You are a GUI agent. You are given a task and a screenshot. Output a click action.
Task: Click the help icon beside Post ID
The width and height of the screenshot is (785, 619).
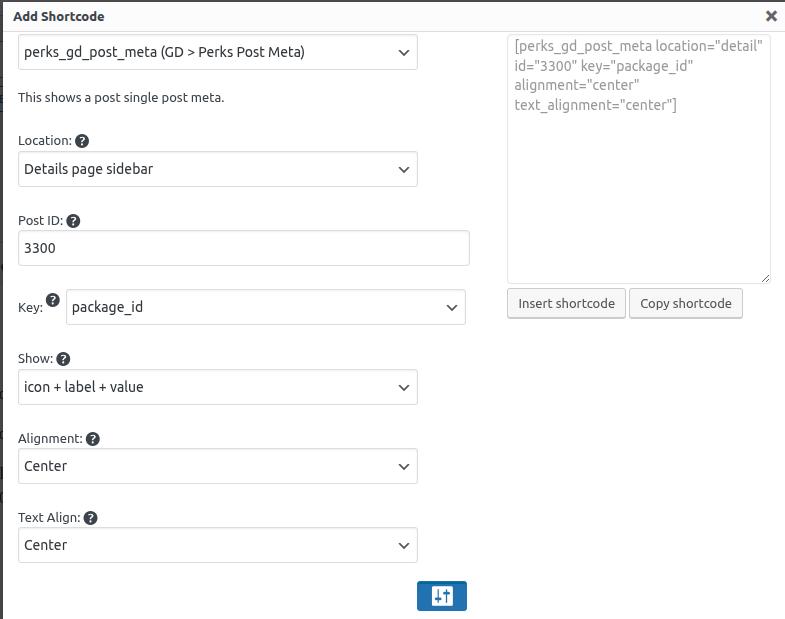coord(73,221)
